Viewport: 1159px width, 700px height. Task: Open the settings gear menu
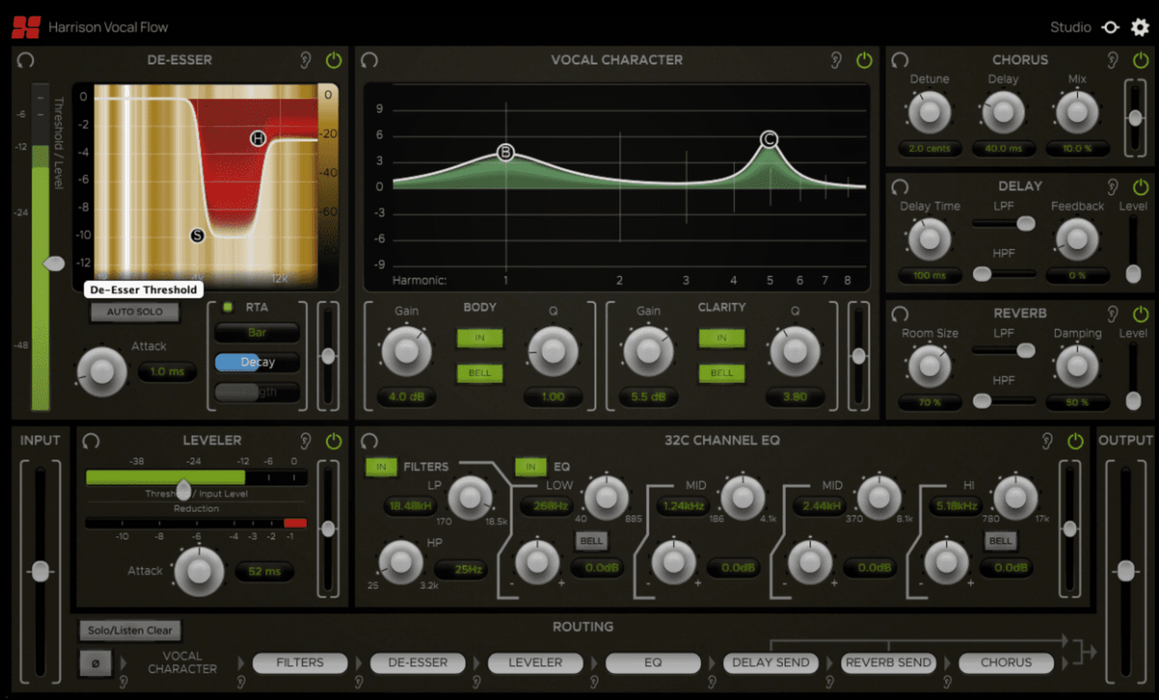click(1140, 27)
